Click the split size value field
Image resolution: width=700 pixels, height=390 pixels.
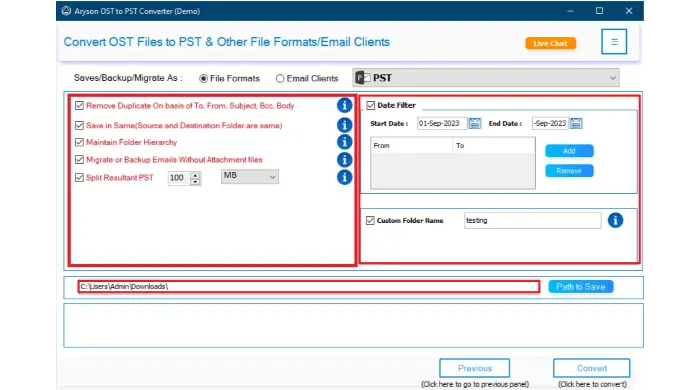(179, 178)
